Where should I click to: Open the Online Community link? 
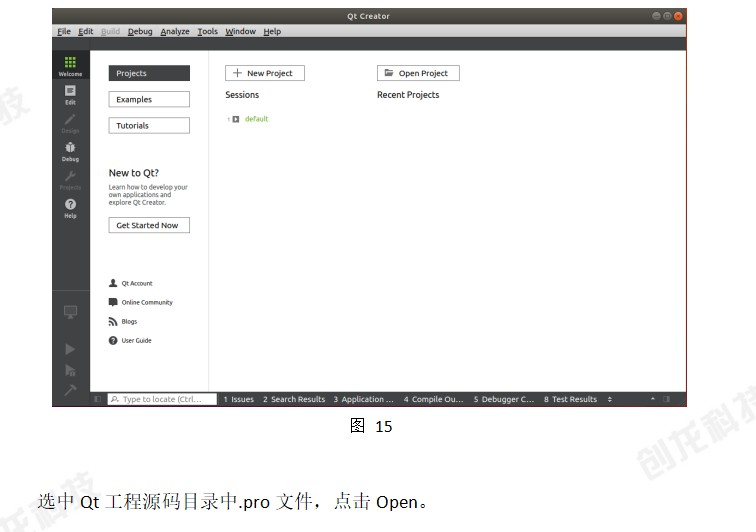coord(147,302)
